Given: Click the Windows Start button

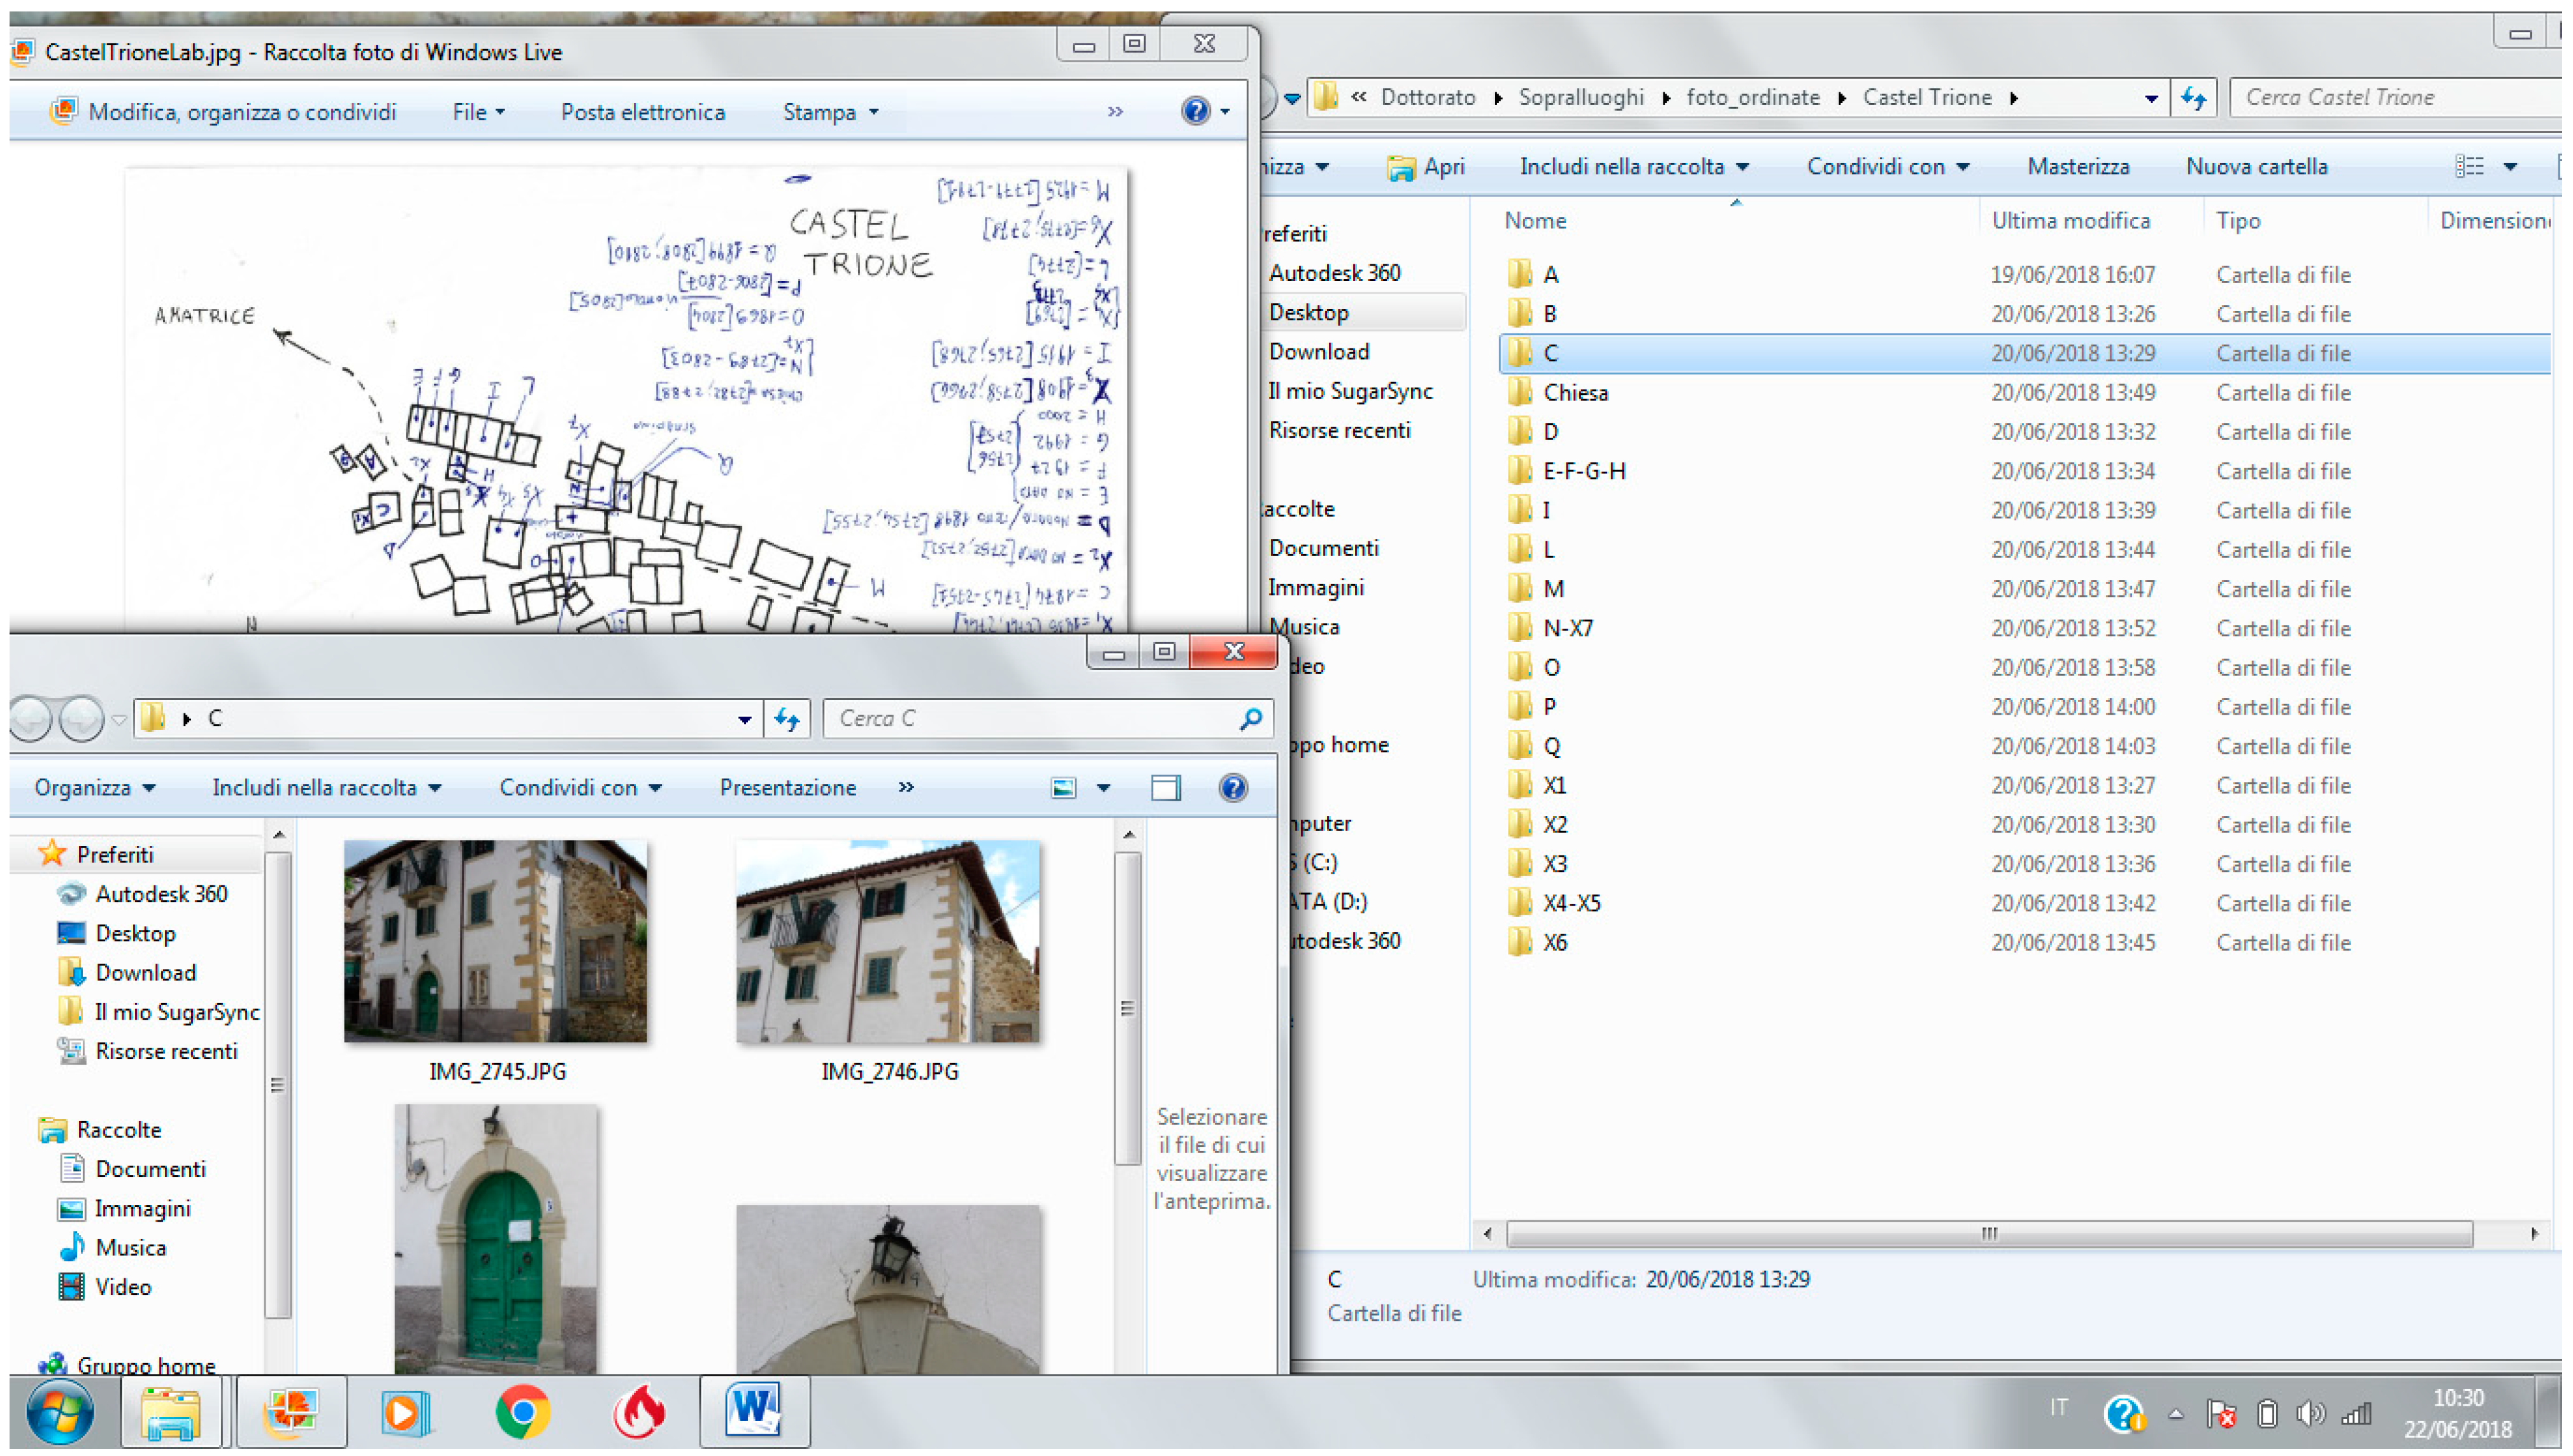Looking at the screenshot, I should [x=60, y=1411].
